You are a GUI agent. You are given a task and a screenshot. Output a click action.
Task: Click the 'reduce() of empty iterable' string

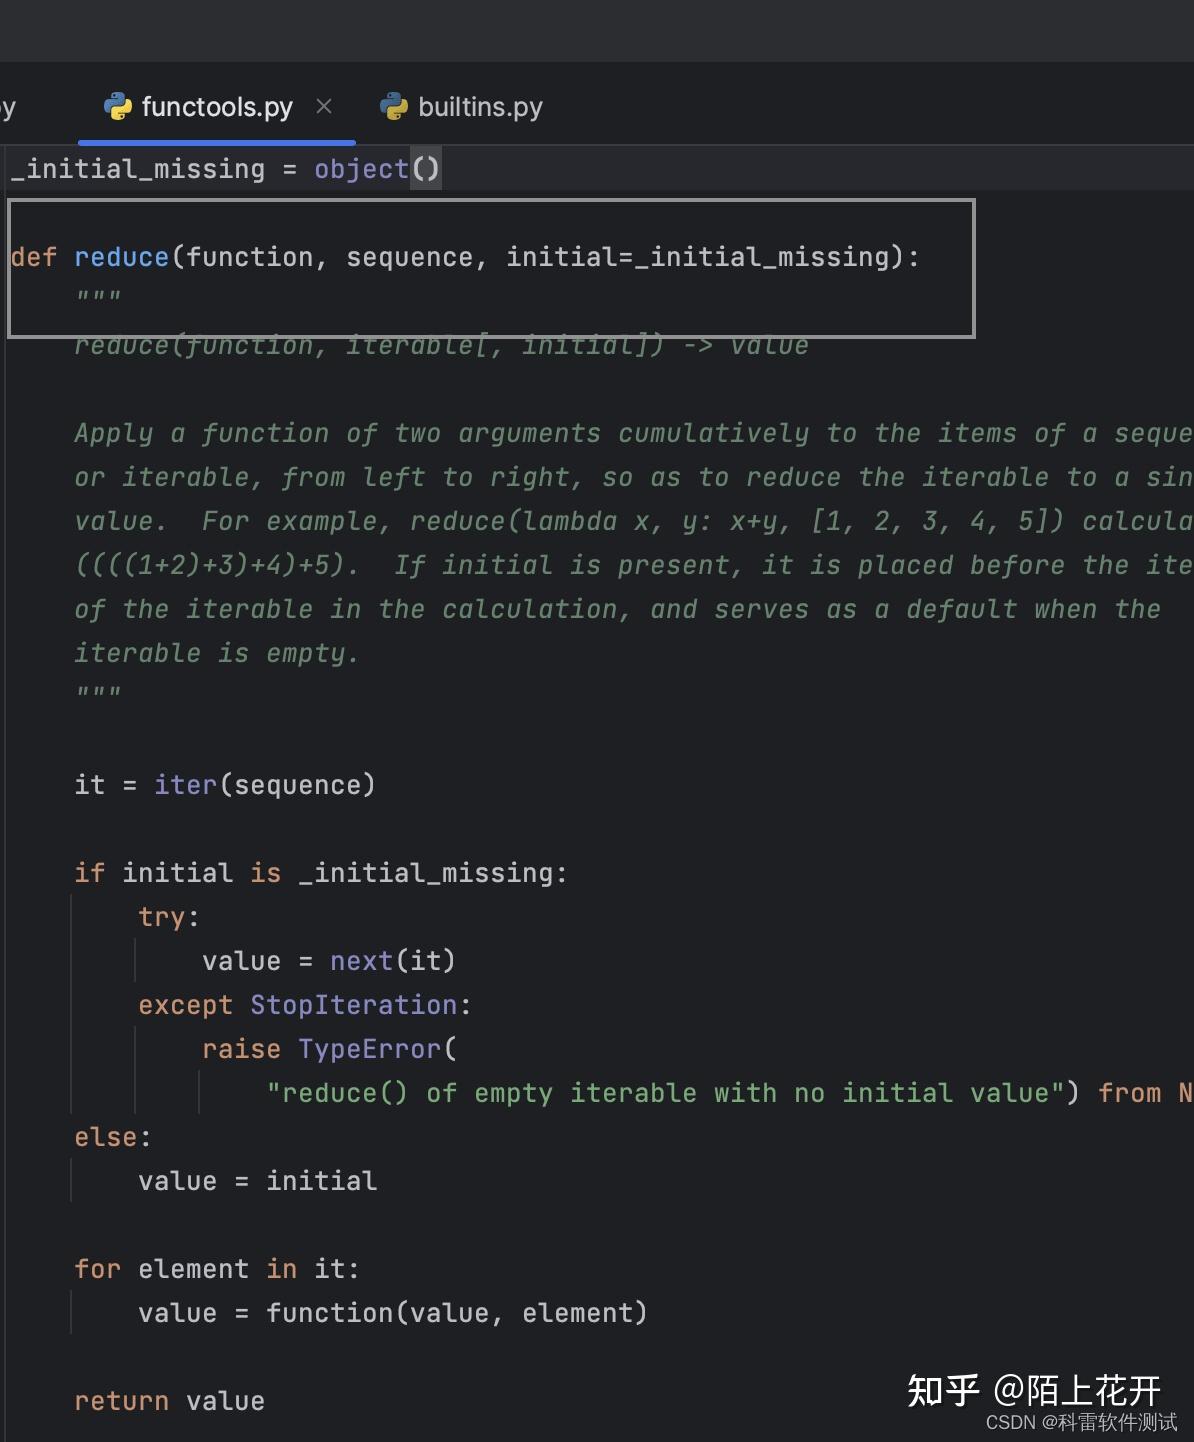pos(665,1093)
